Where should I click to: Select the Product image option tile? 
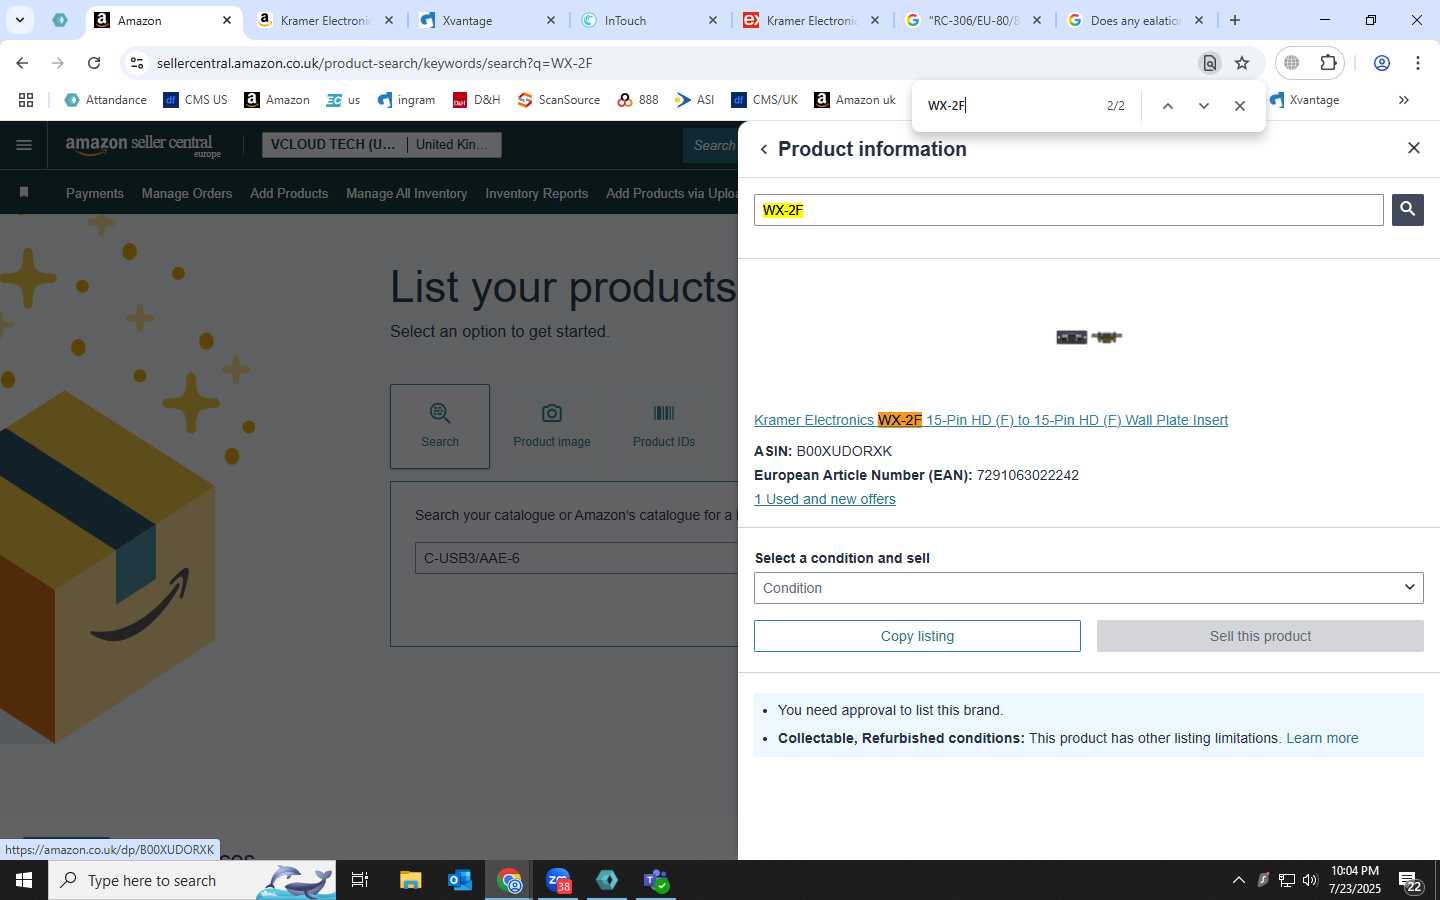point(552,426)
